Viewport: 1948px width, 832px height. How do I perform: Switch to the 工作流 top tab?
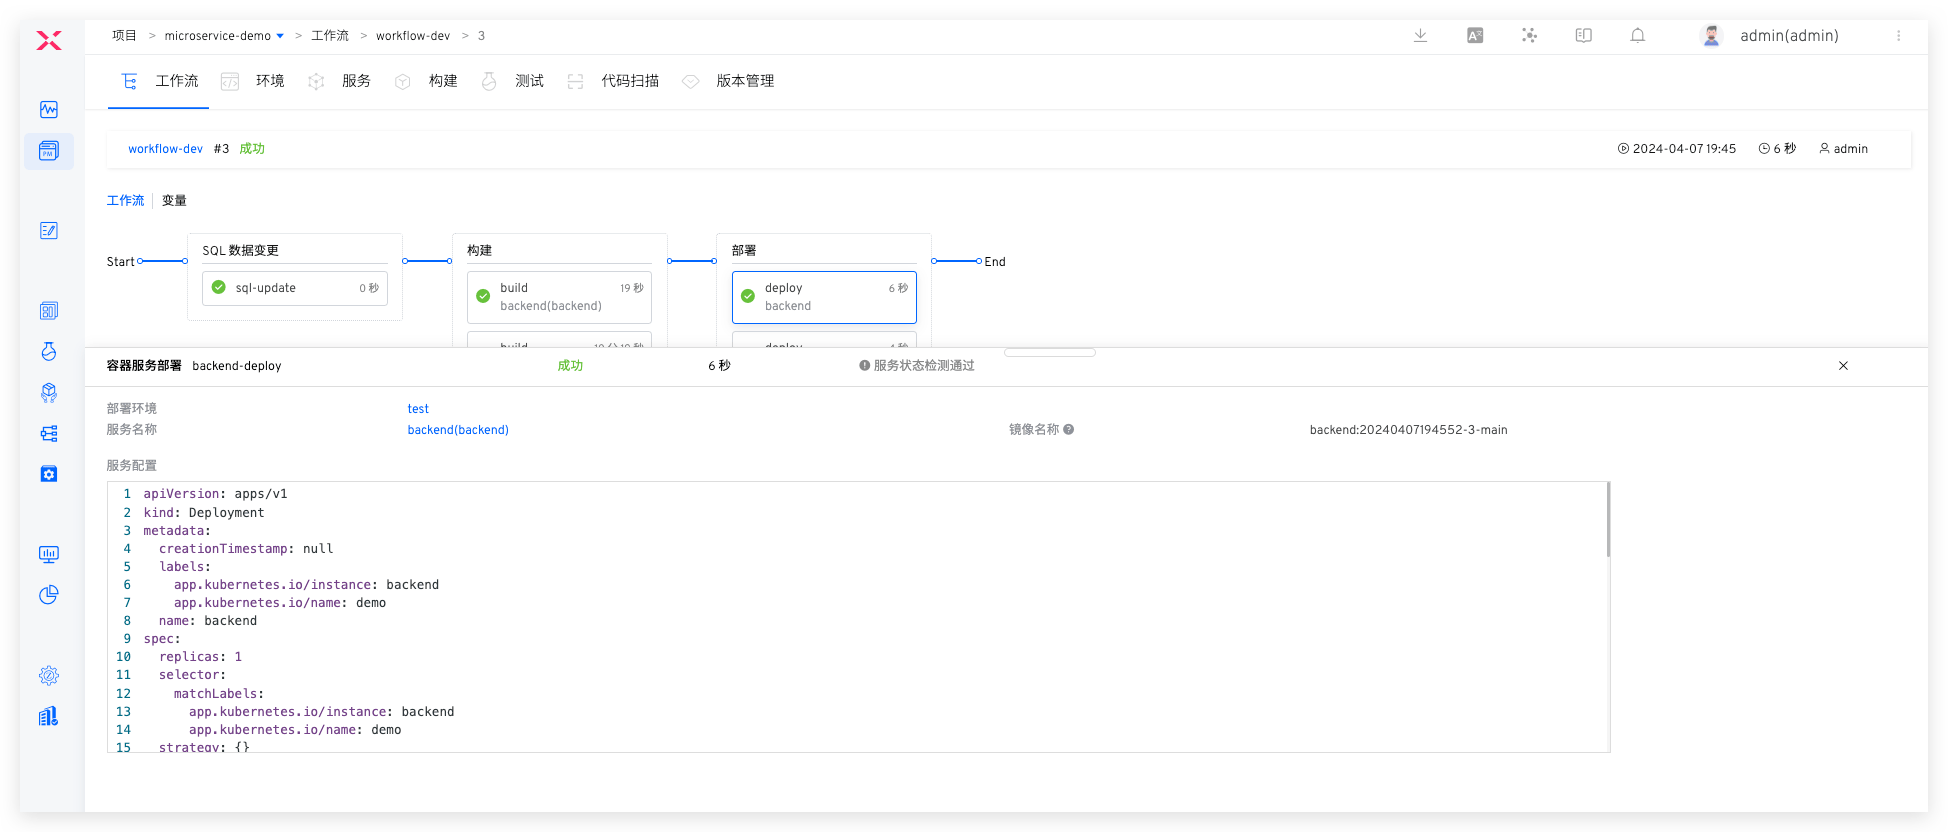[159, 81]
